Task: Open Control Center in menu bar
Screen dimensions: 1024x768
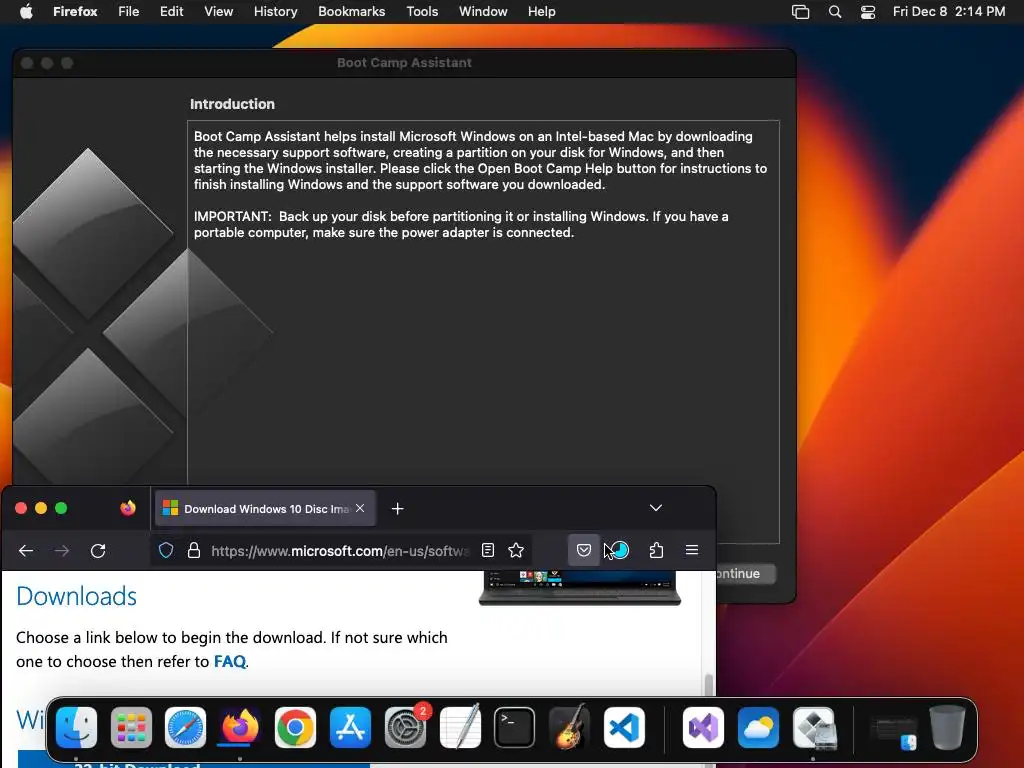Action: coord(868,11)
